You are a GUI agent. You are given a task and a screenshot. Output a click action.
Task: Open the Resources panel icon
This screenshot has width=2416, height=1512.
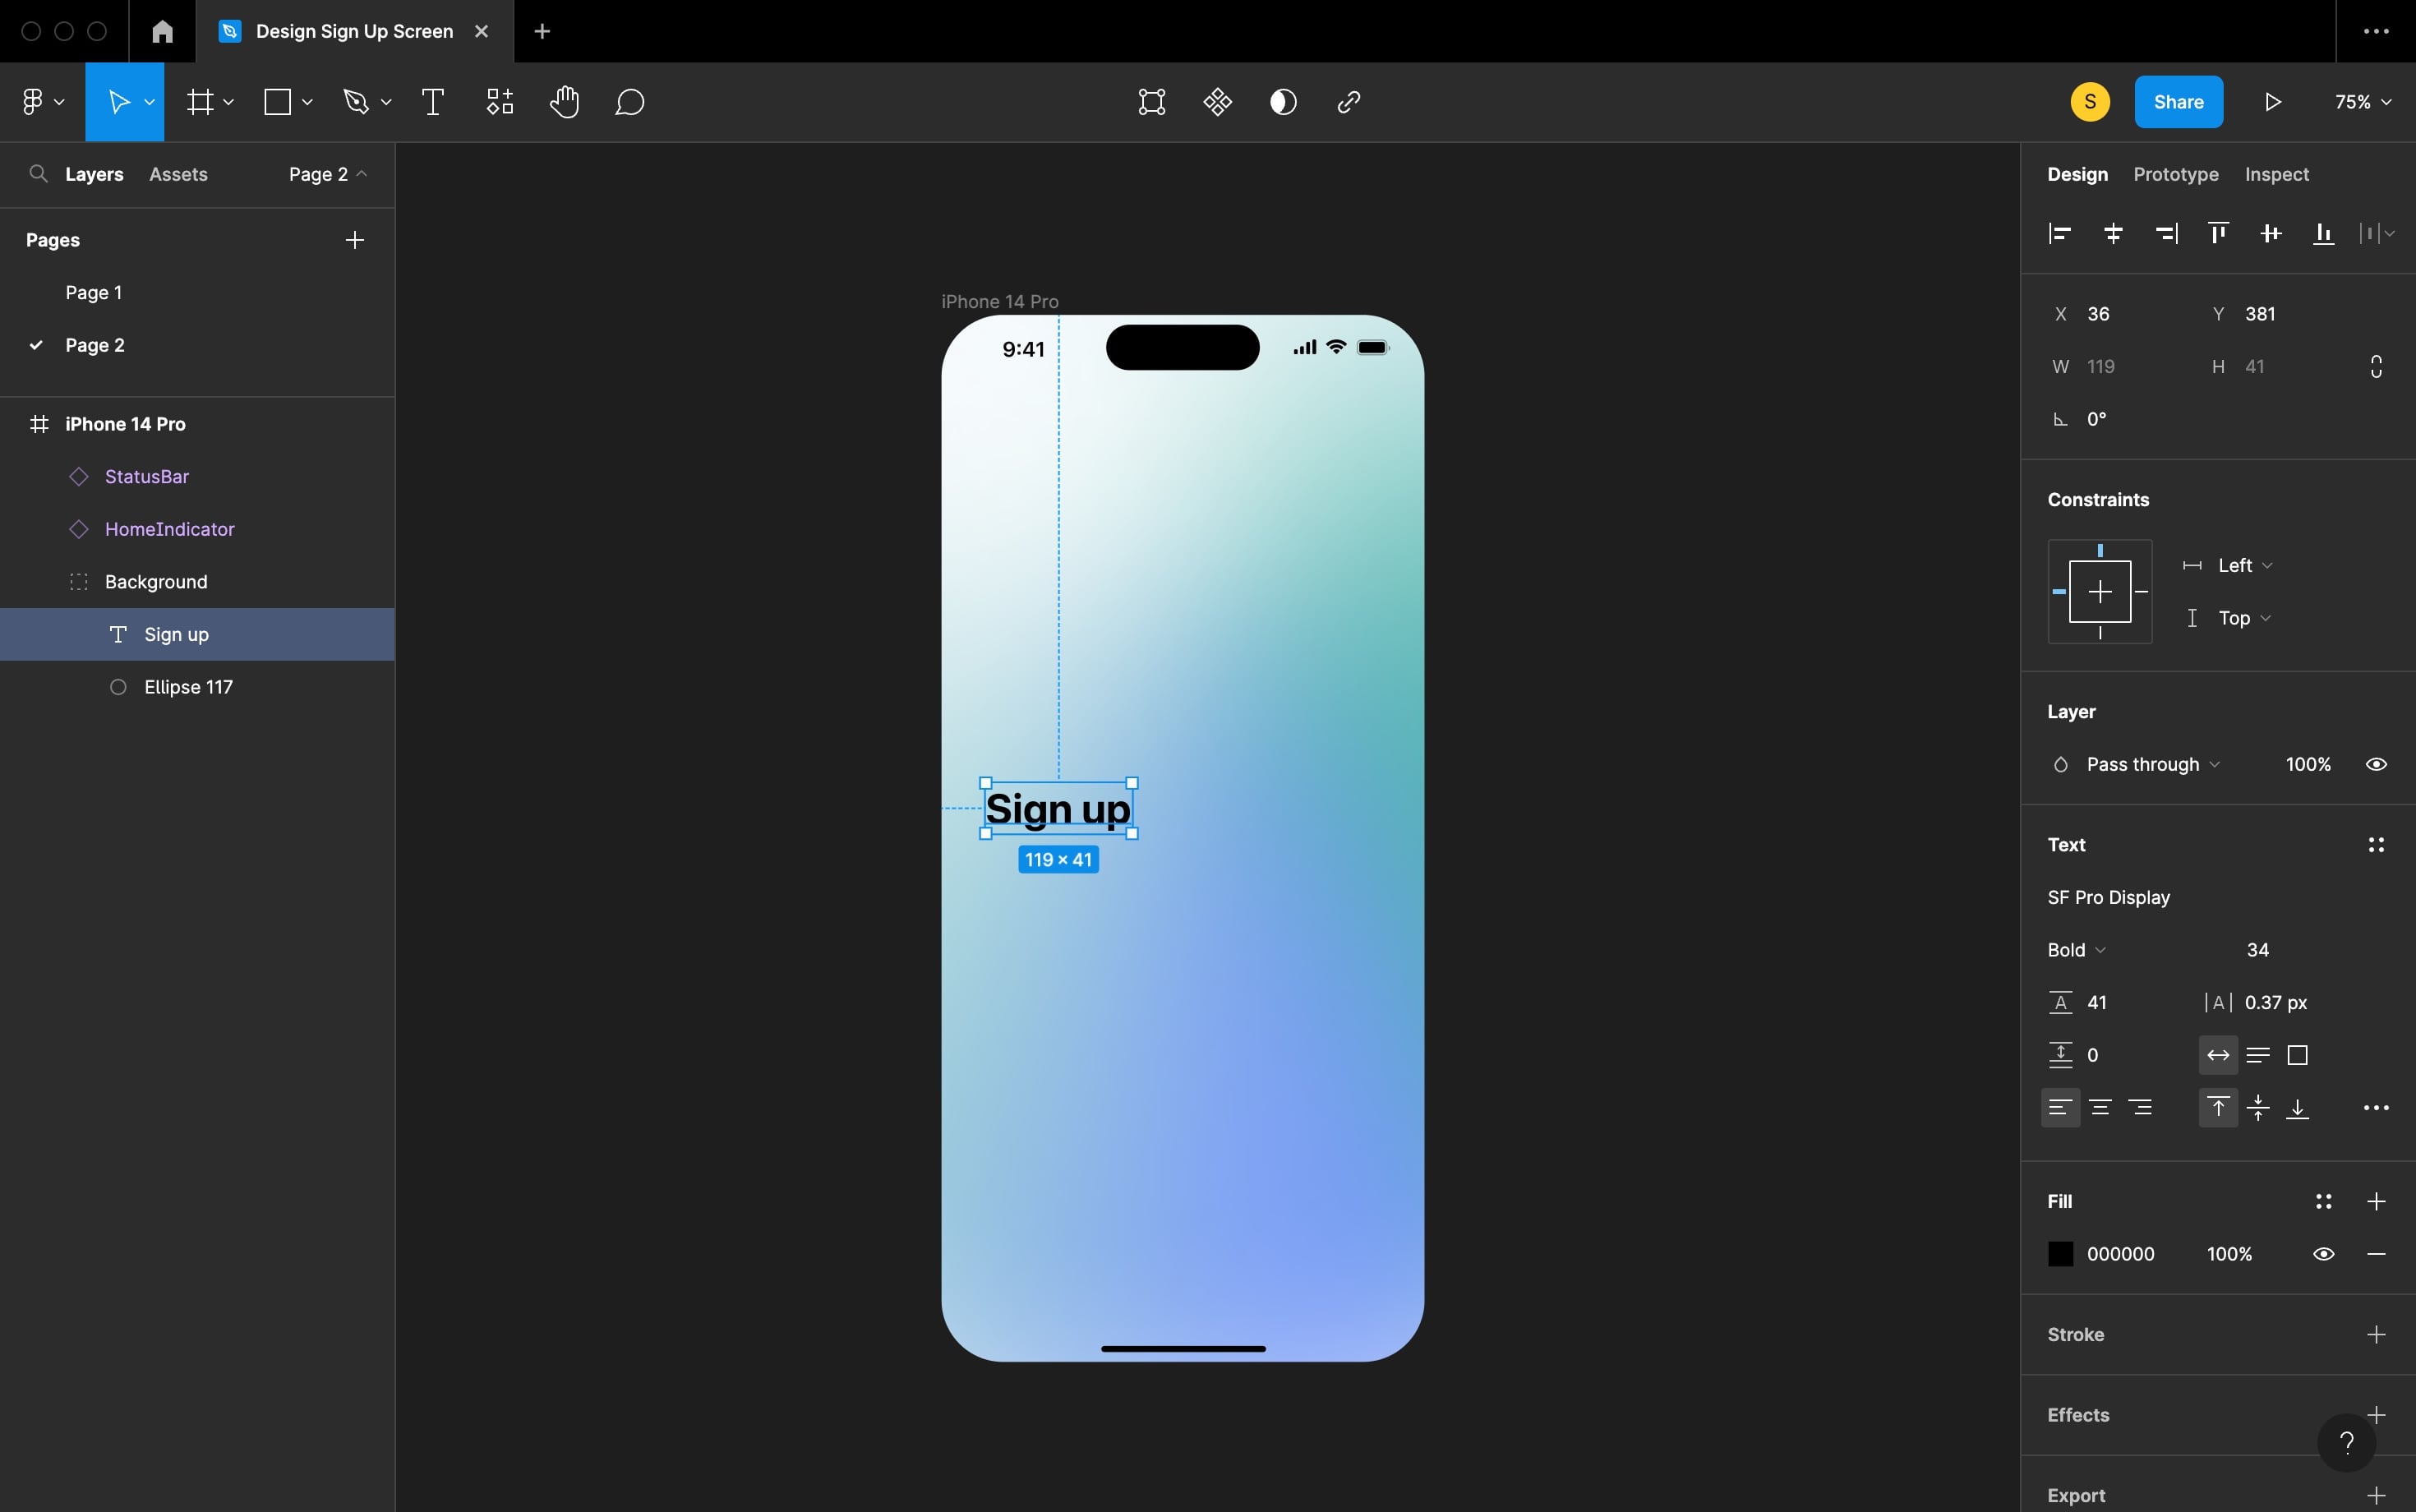(498, 101)
